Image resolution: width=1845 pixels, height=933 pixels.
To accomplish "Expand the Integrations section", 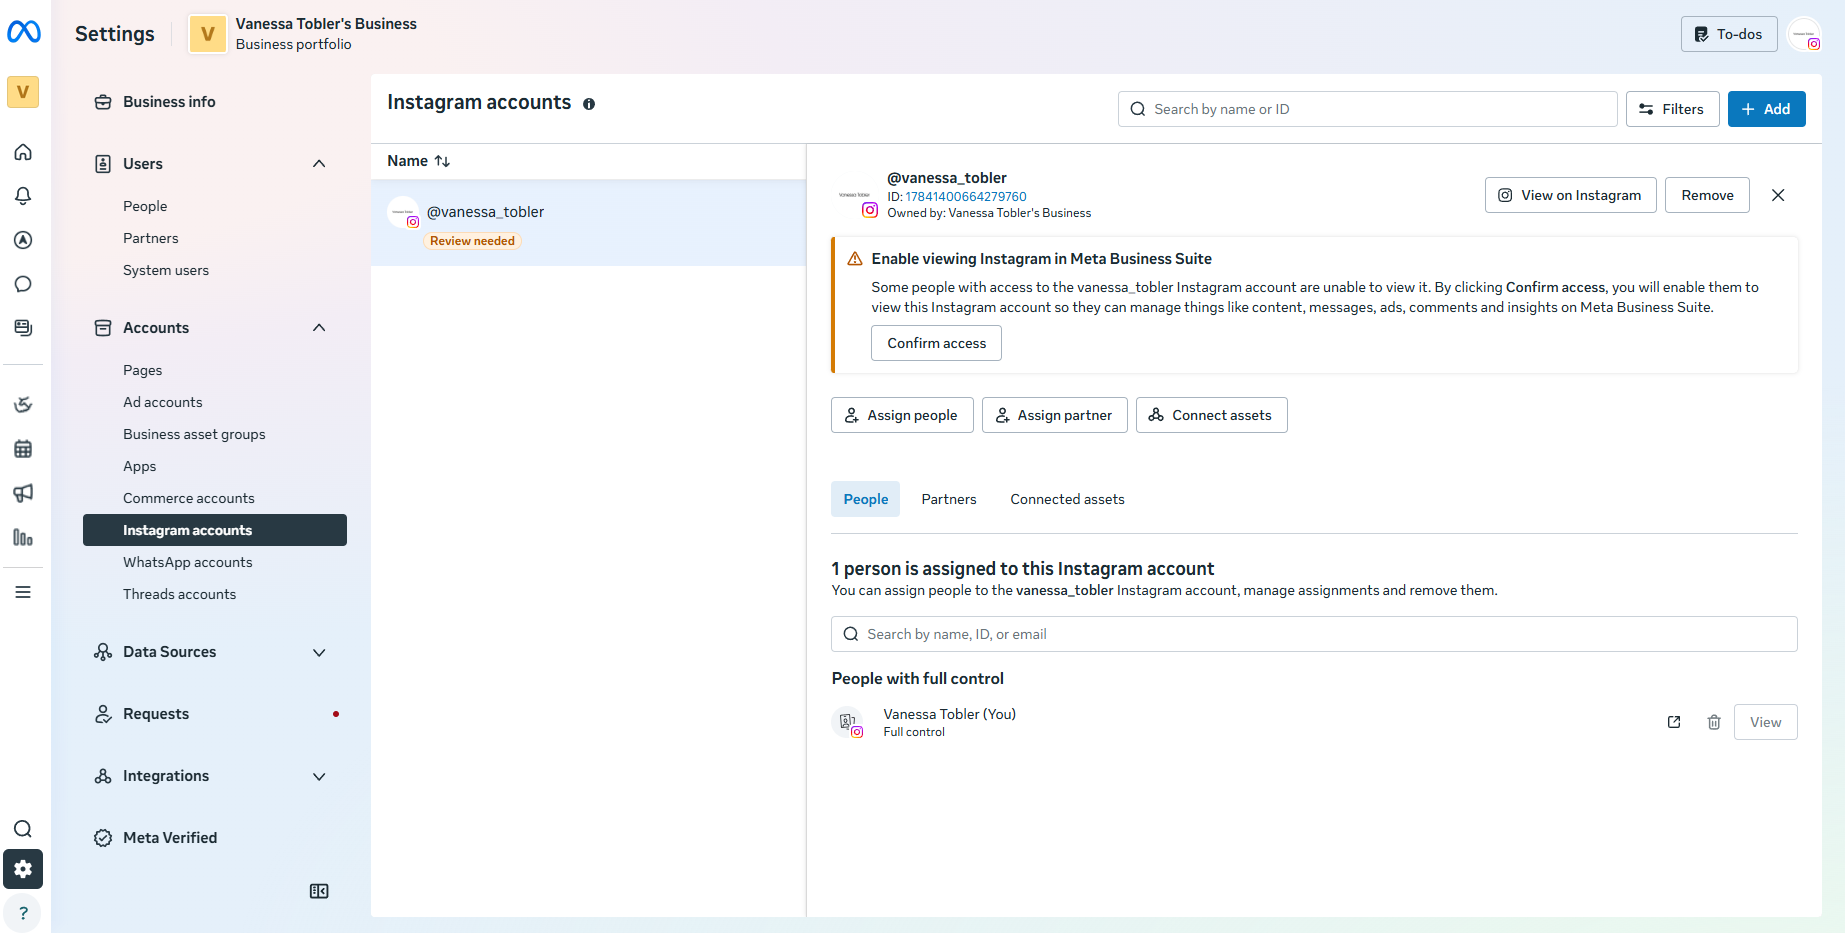I will (x=319, y=776).
